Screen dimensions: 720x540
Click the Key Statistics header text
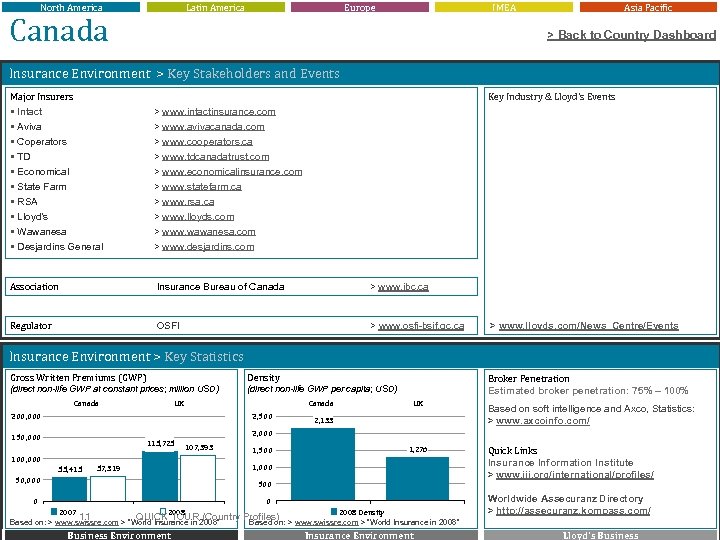[x=204, y=357]
